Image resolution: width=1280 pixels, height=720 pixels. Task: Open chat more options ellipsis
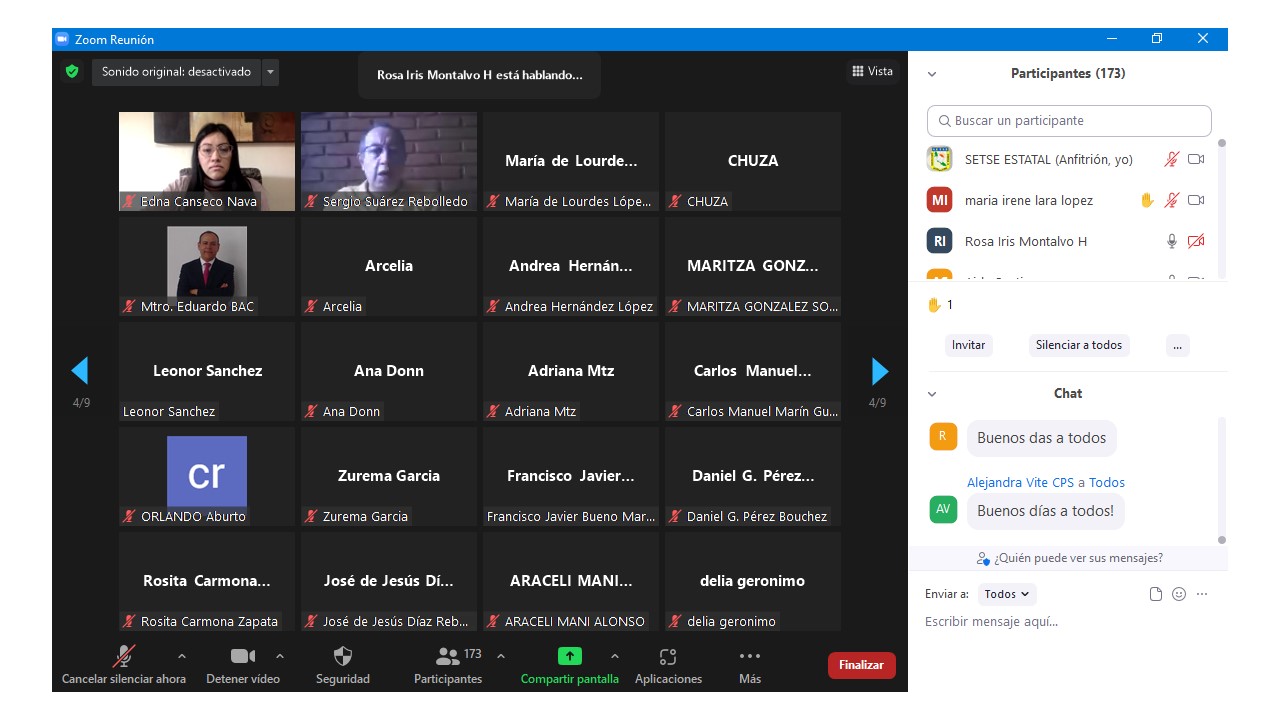[1202, 594]
